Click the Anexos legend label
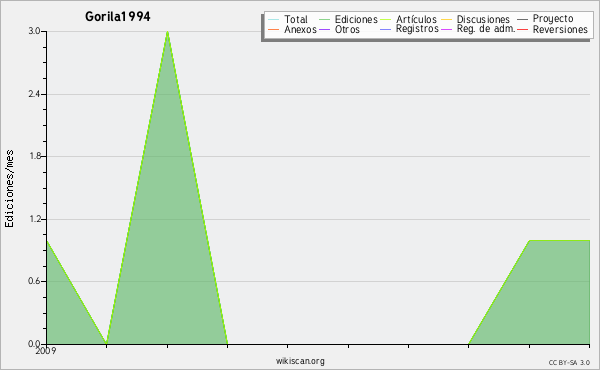600x370 pixels. point(300,29)
